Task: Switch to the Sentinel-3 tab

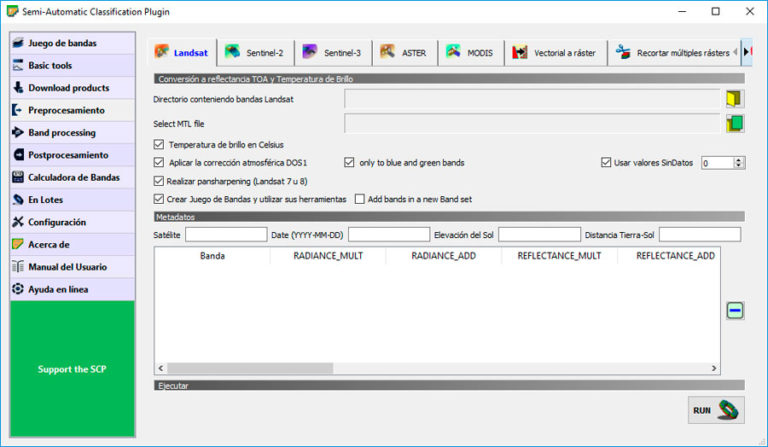Action: pos(333,52)
